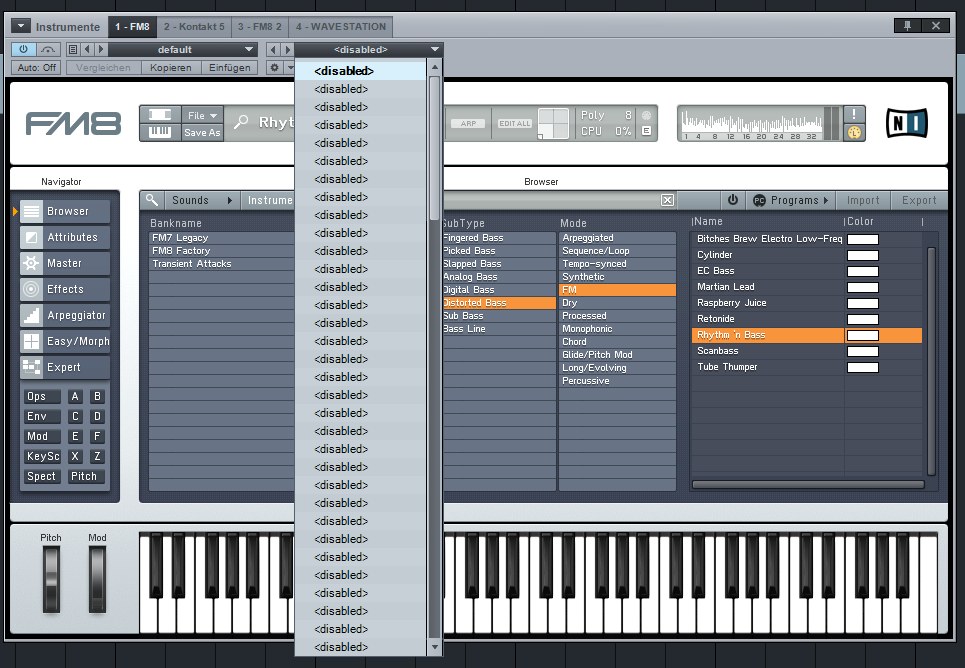Toggle the Env section button
The image size is (965, 668).
[41, 416]
